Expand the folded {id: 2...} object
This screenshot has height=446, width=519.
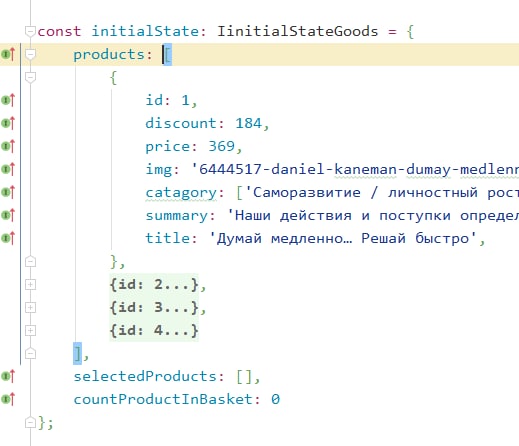pyautogui.click(x=30, y=284)
